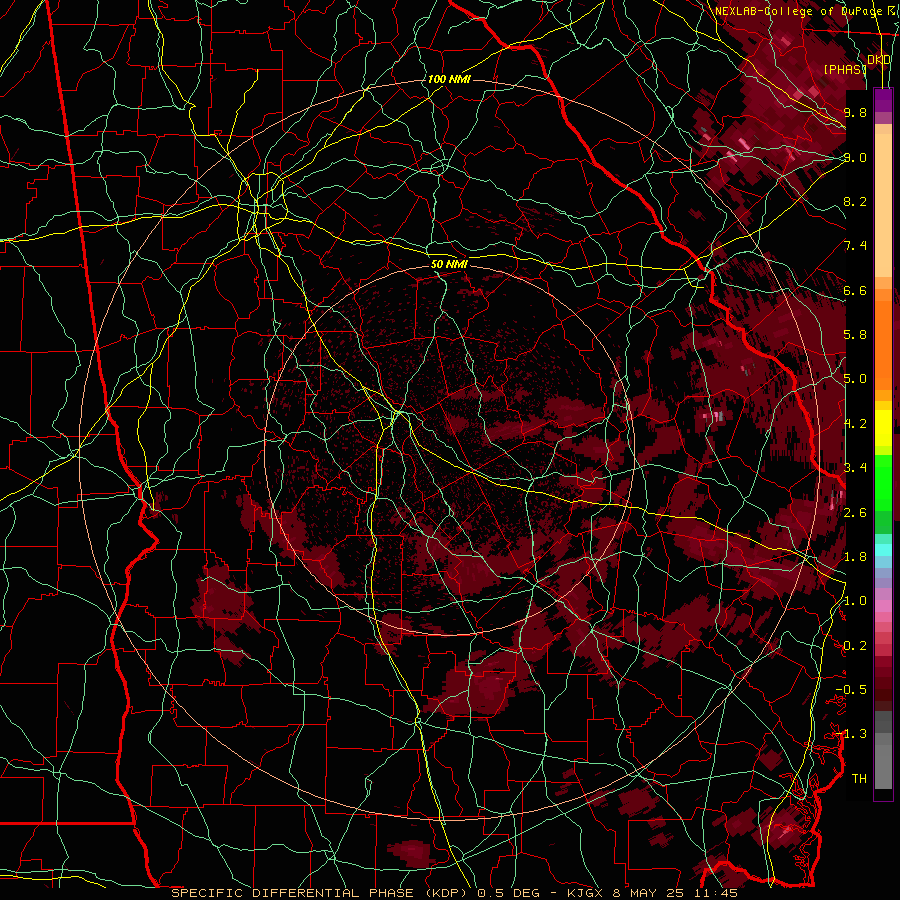Click the -1.3 value on color scale
900x900 pixels.
click(x=851, y=734)
